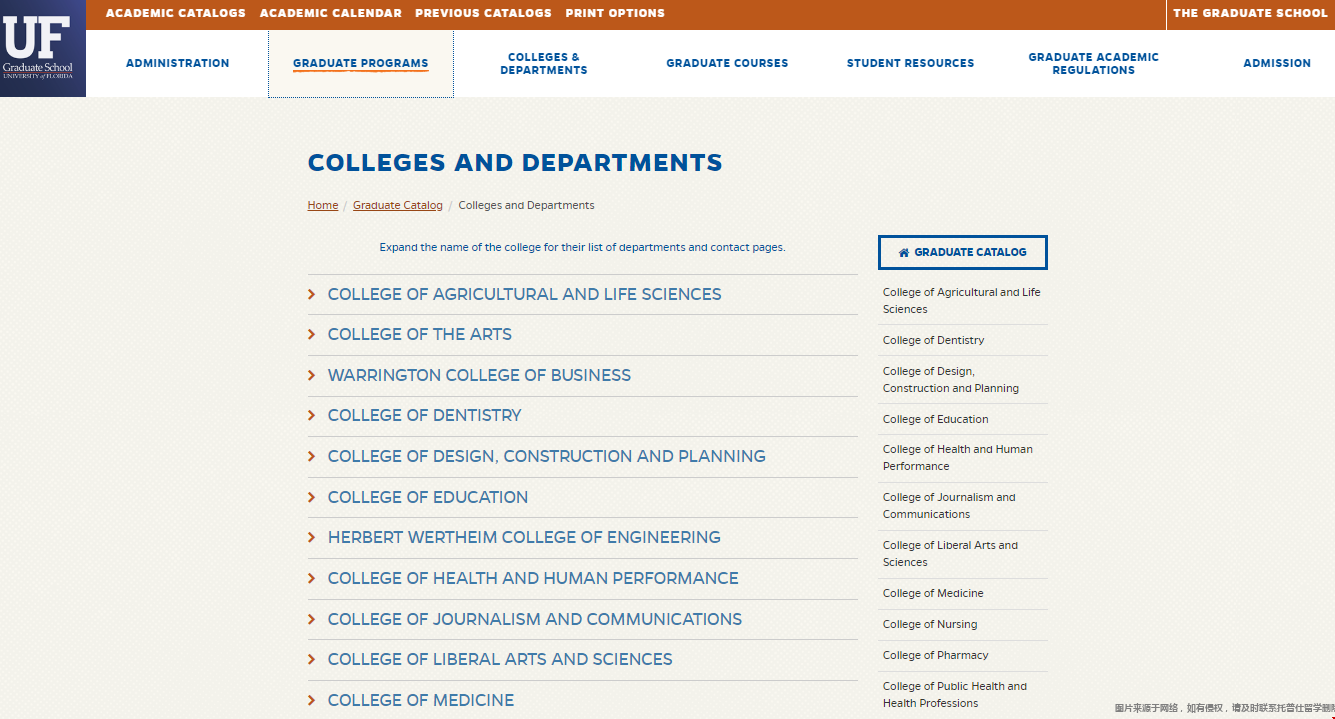
Task: Expand Herbert Wertheim College of Engineering
Action: (x=582, y=537)
